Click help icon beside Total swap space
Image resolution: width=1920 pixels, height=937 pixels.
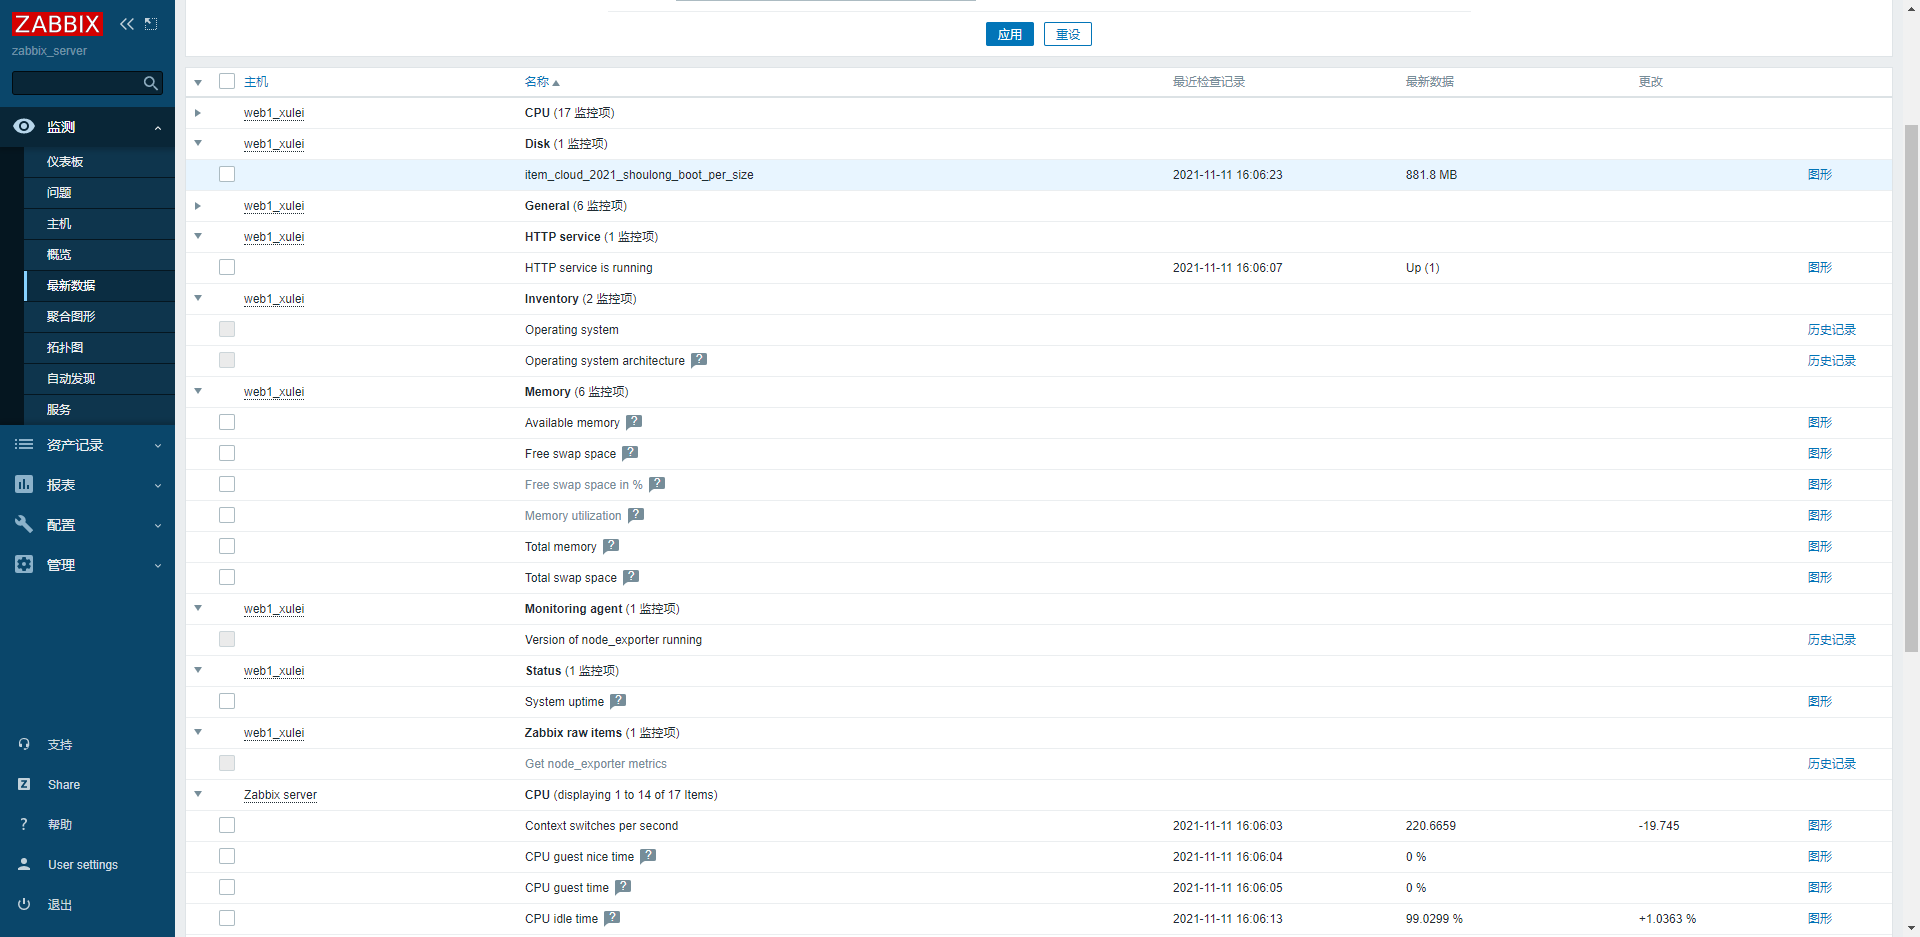pos(631,577)
